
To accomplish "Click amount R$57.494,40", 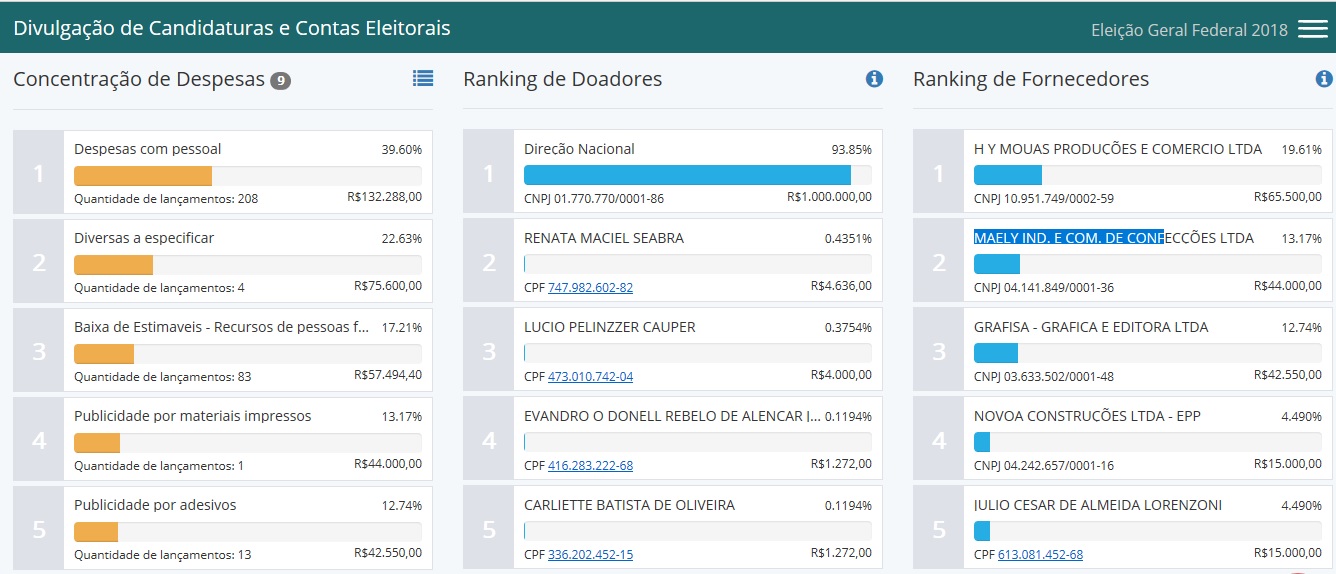I will point(388,376).
